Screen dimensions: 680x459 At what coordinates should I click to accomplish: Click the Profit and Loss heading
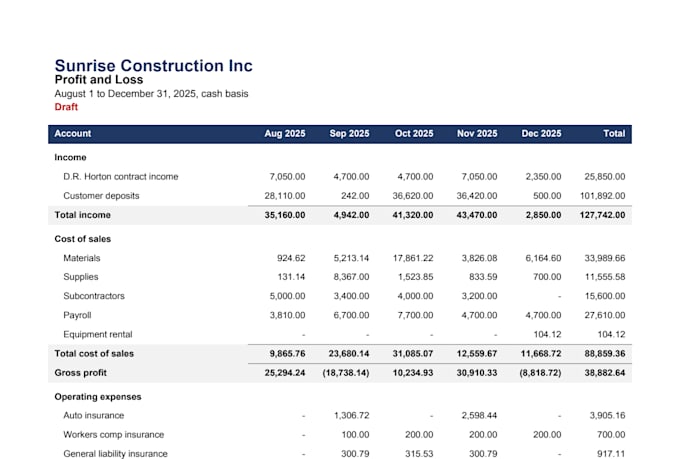pos(99,80)
